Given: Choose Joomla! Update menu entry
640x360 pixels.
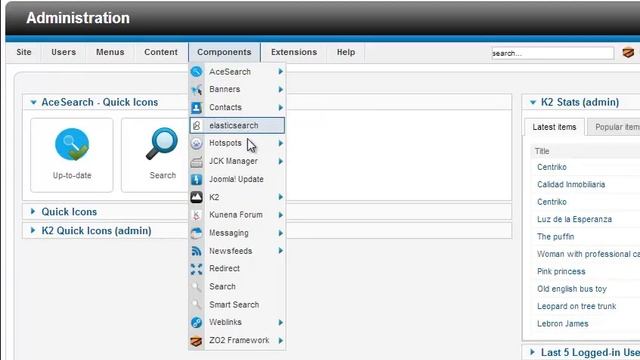Looking at the screenshot, I should pos(237,179).
